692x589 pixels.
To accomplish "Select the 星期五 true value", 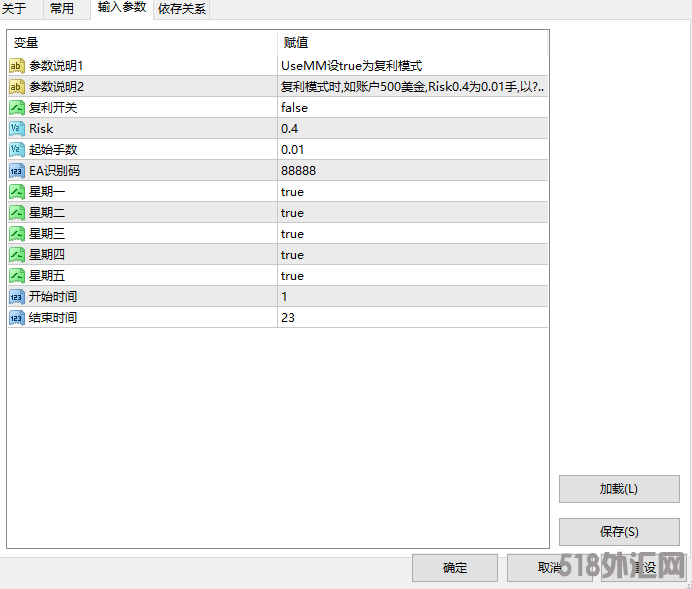I will [x=413, y=276].
